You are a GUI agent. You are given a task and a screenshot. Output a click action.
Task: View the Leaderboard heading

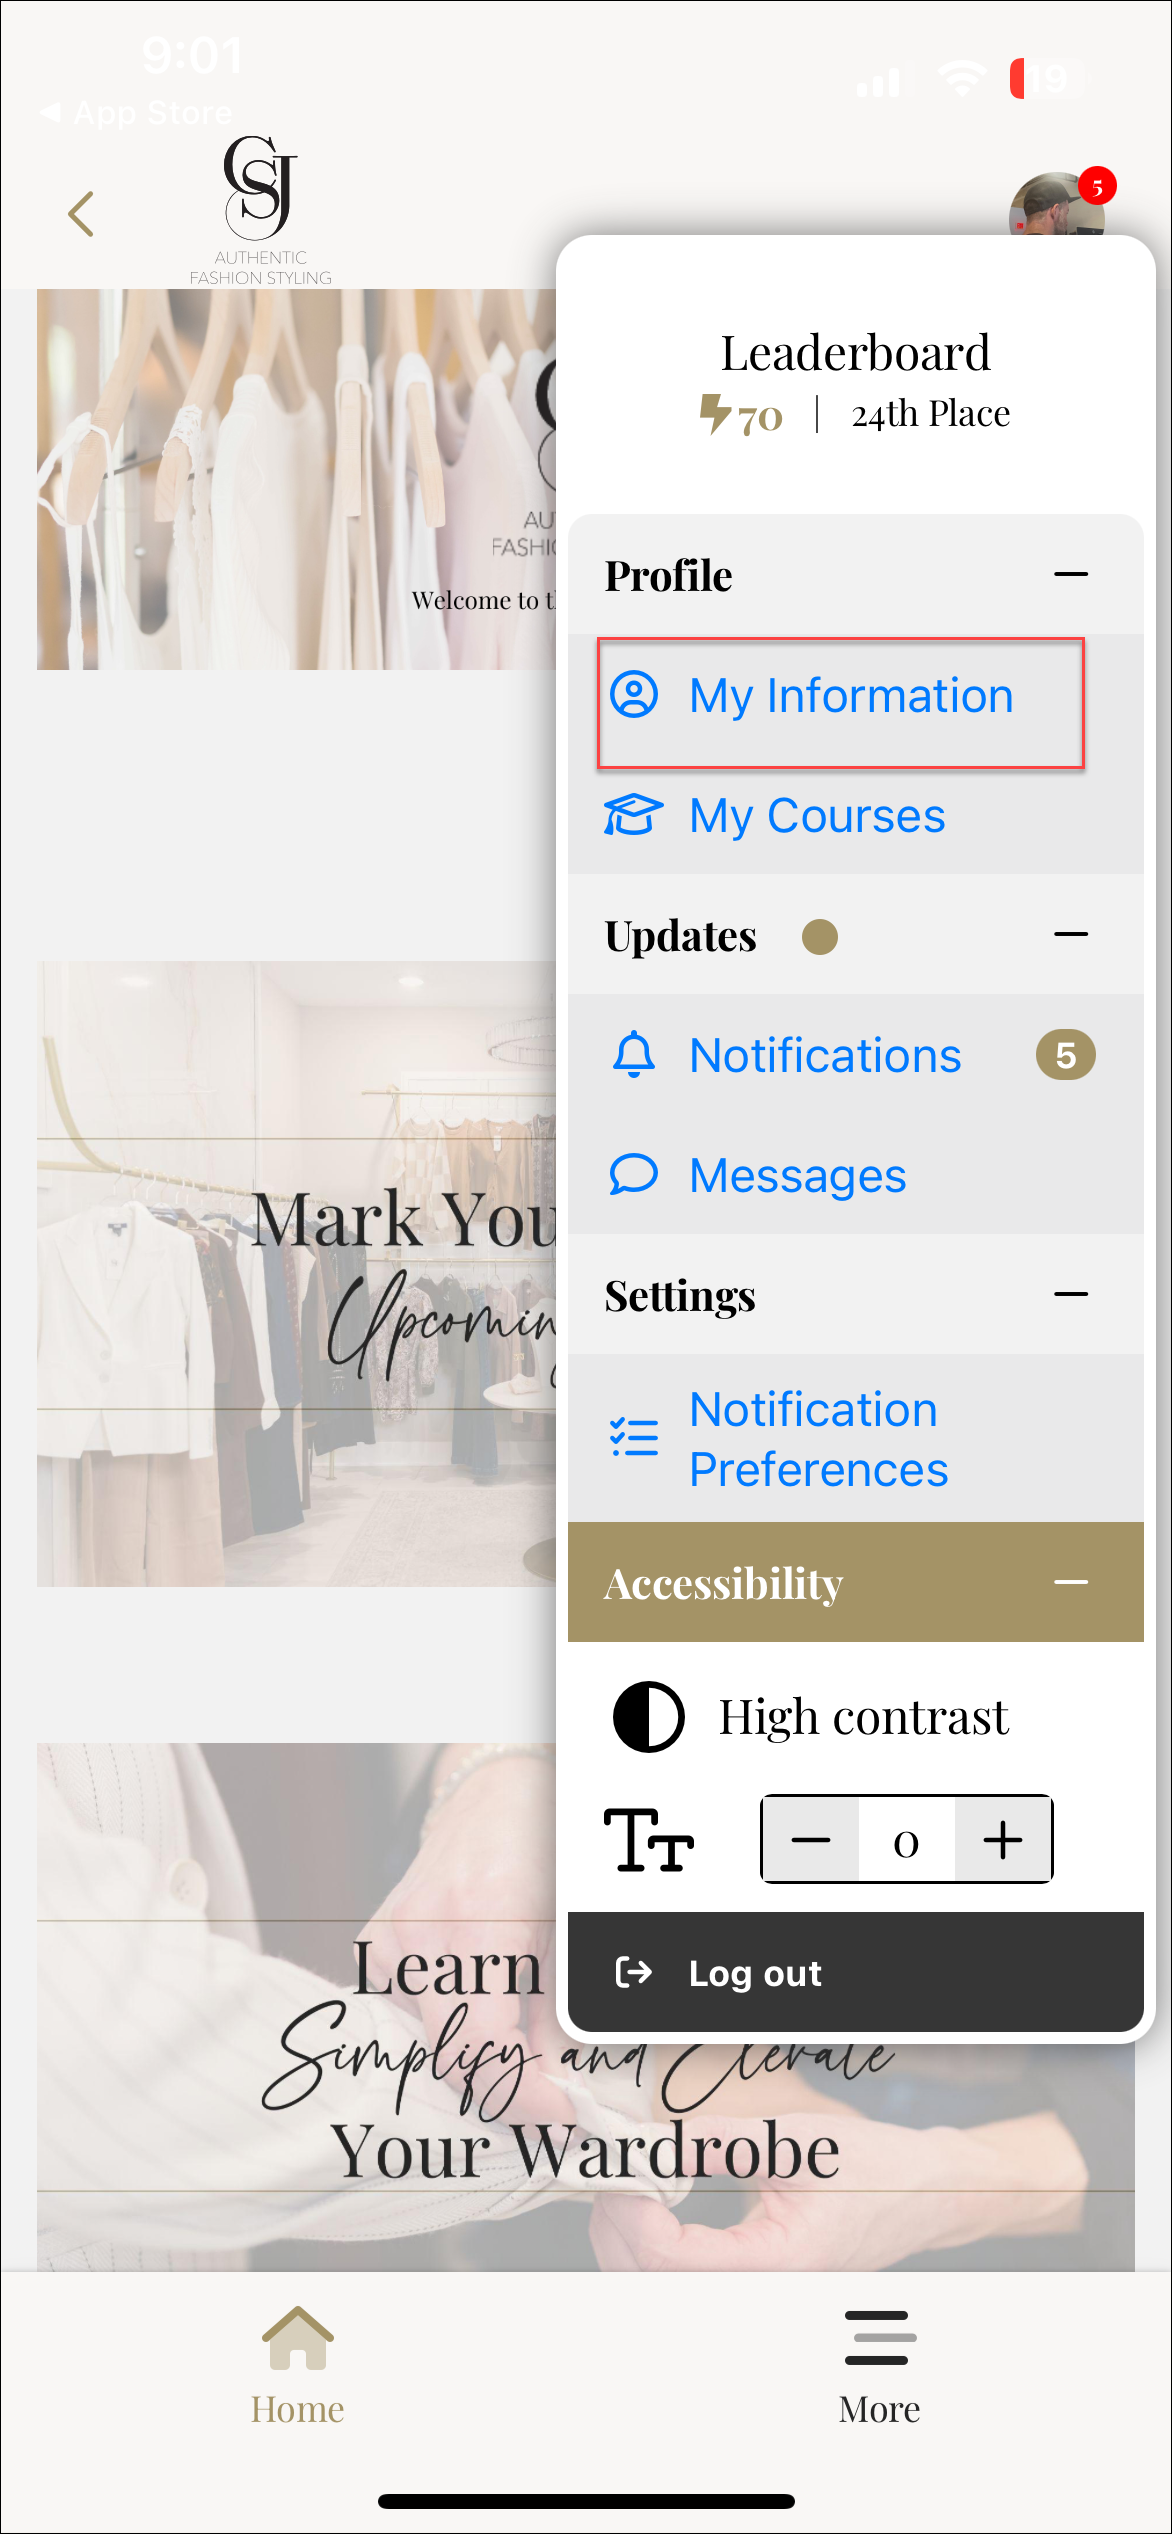click(855, 353)
